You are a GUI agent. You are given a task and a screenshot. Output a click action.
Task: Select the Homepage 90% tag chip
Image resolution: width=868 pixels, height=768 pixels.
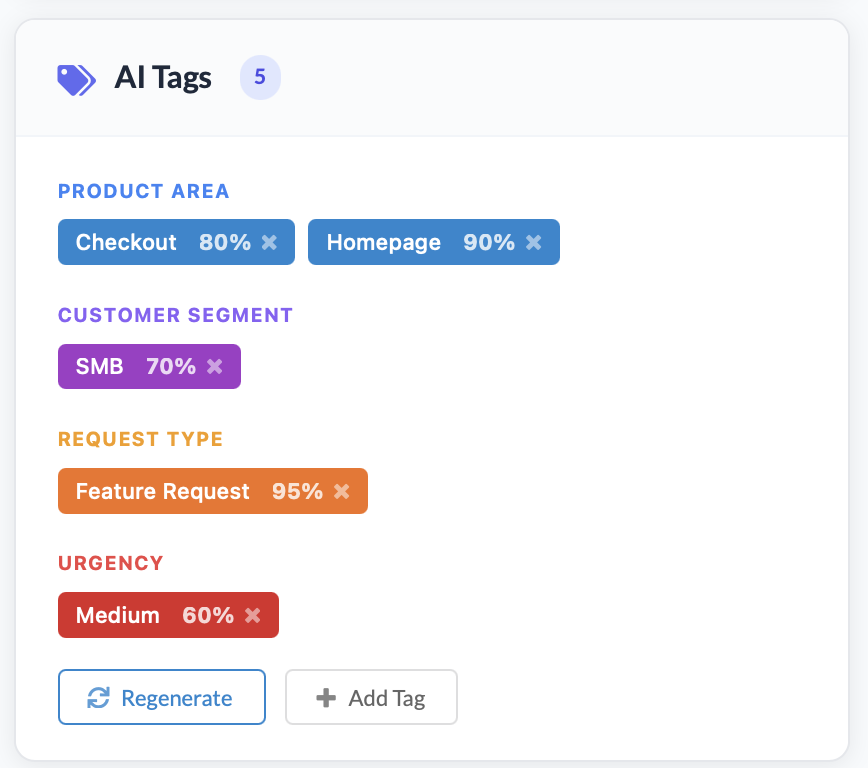(434, 242)
